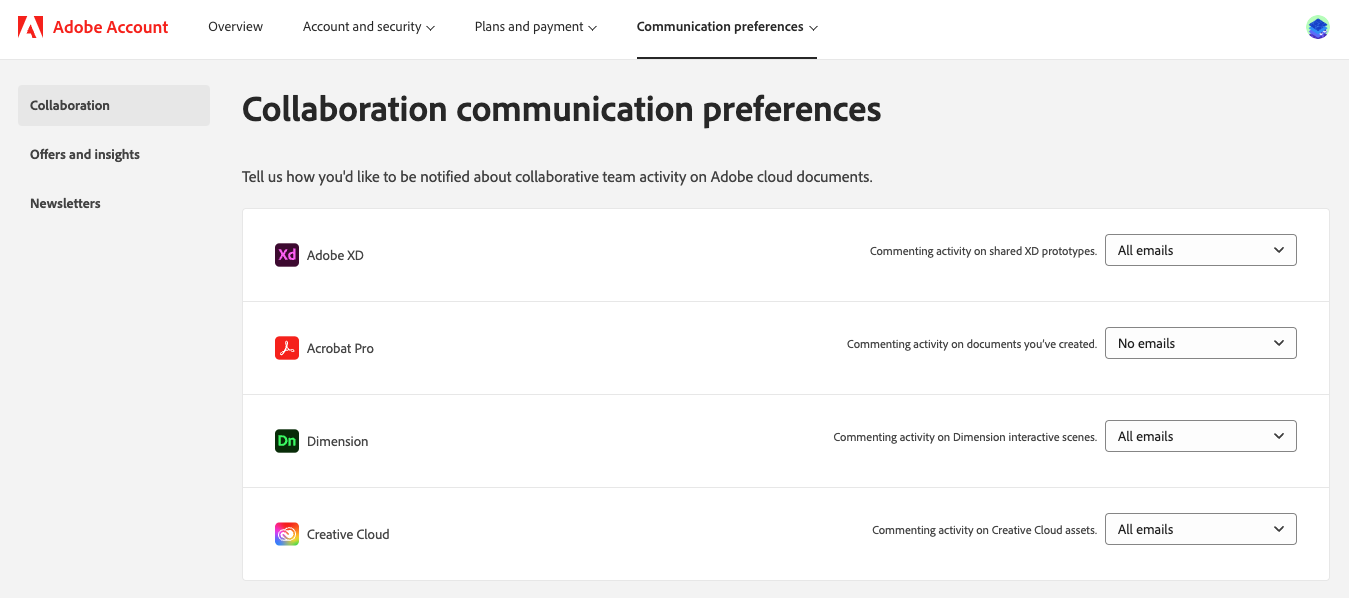Open the profile avatar menu

[x=1317, y=28]
